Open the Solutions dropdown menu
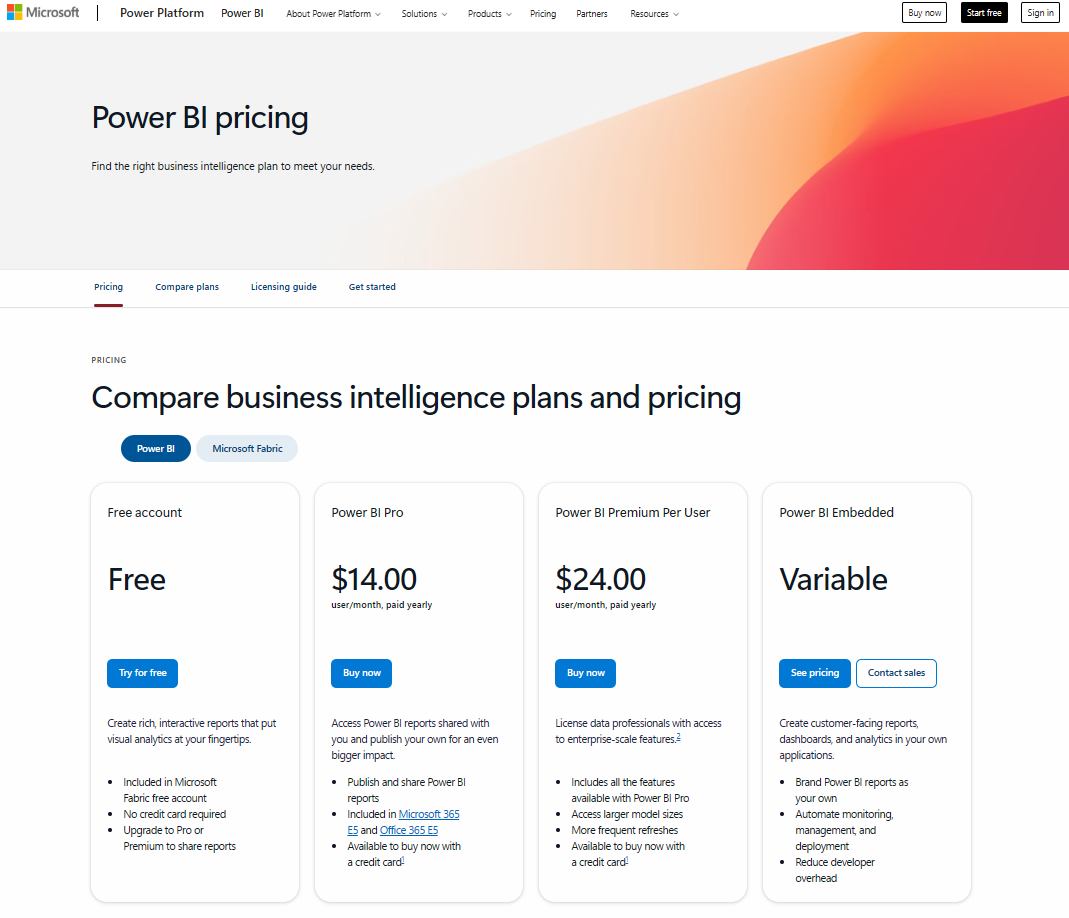 [x=423, y=13]
